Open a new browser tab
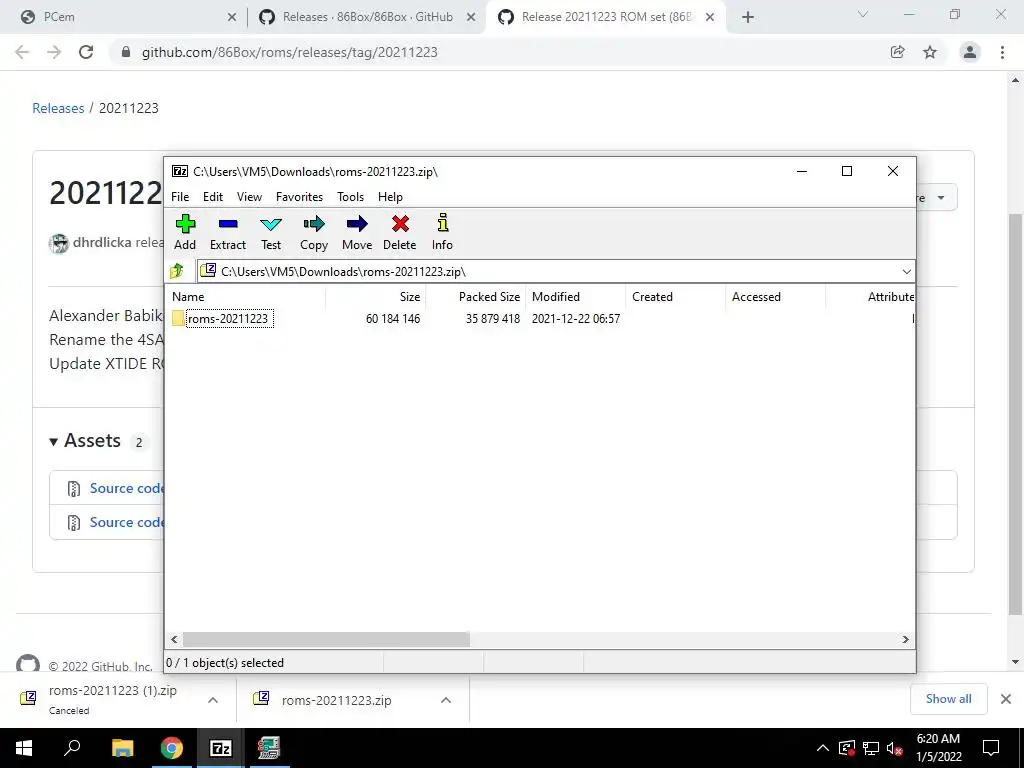The height and width of the screenshot is (768, 1024). pyautogui.click(x=748, y=18)
